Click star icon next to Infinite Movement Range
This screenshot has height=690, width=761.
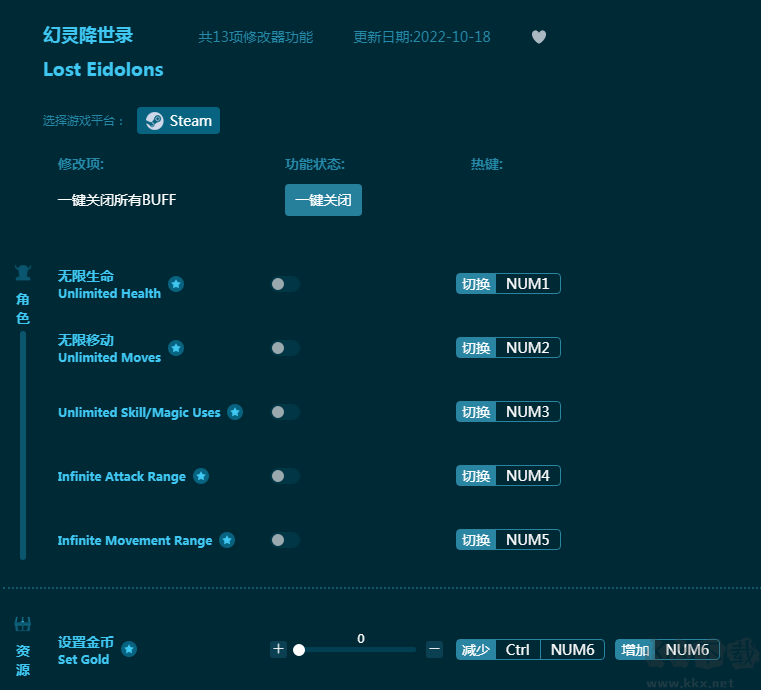click(227, 540)
